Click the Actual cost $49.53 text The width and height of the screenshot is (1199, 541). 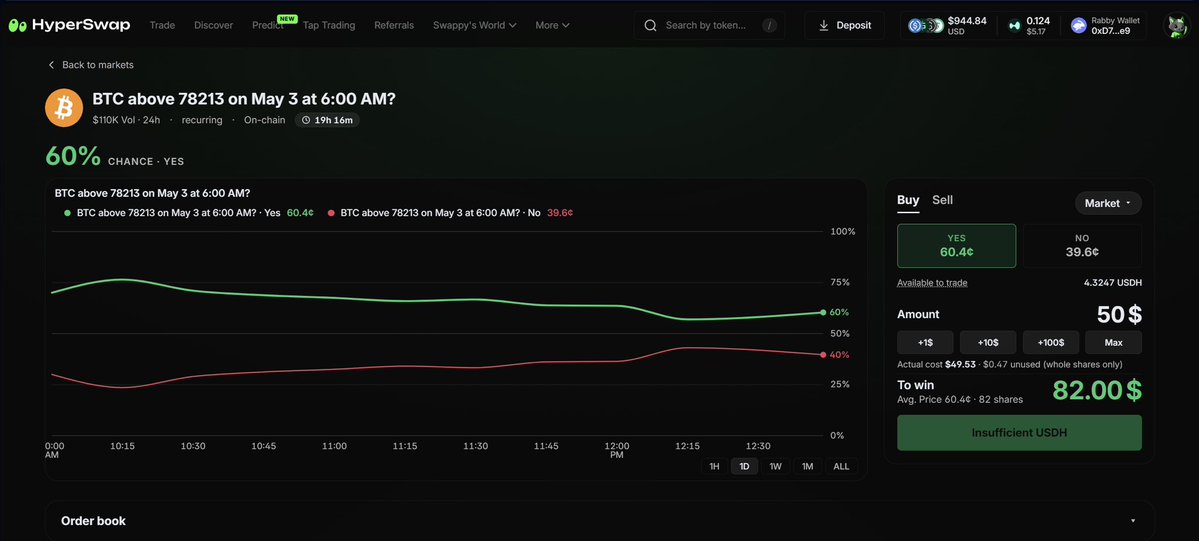click(x=936, y=364)
